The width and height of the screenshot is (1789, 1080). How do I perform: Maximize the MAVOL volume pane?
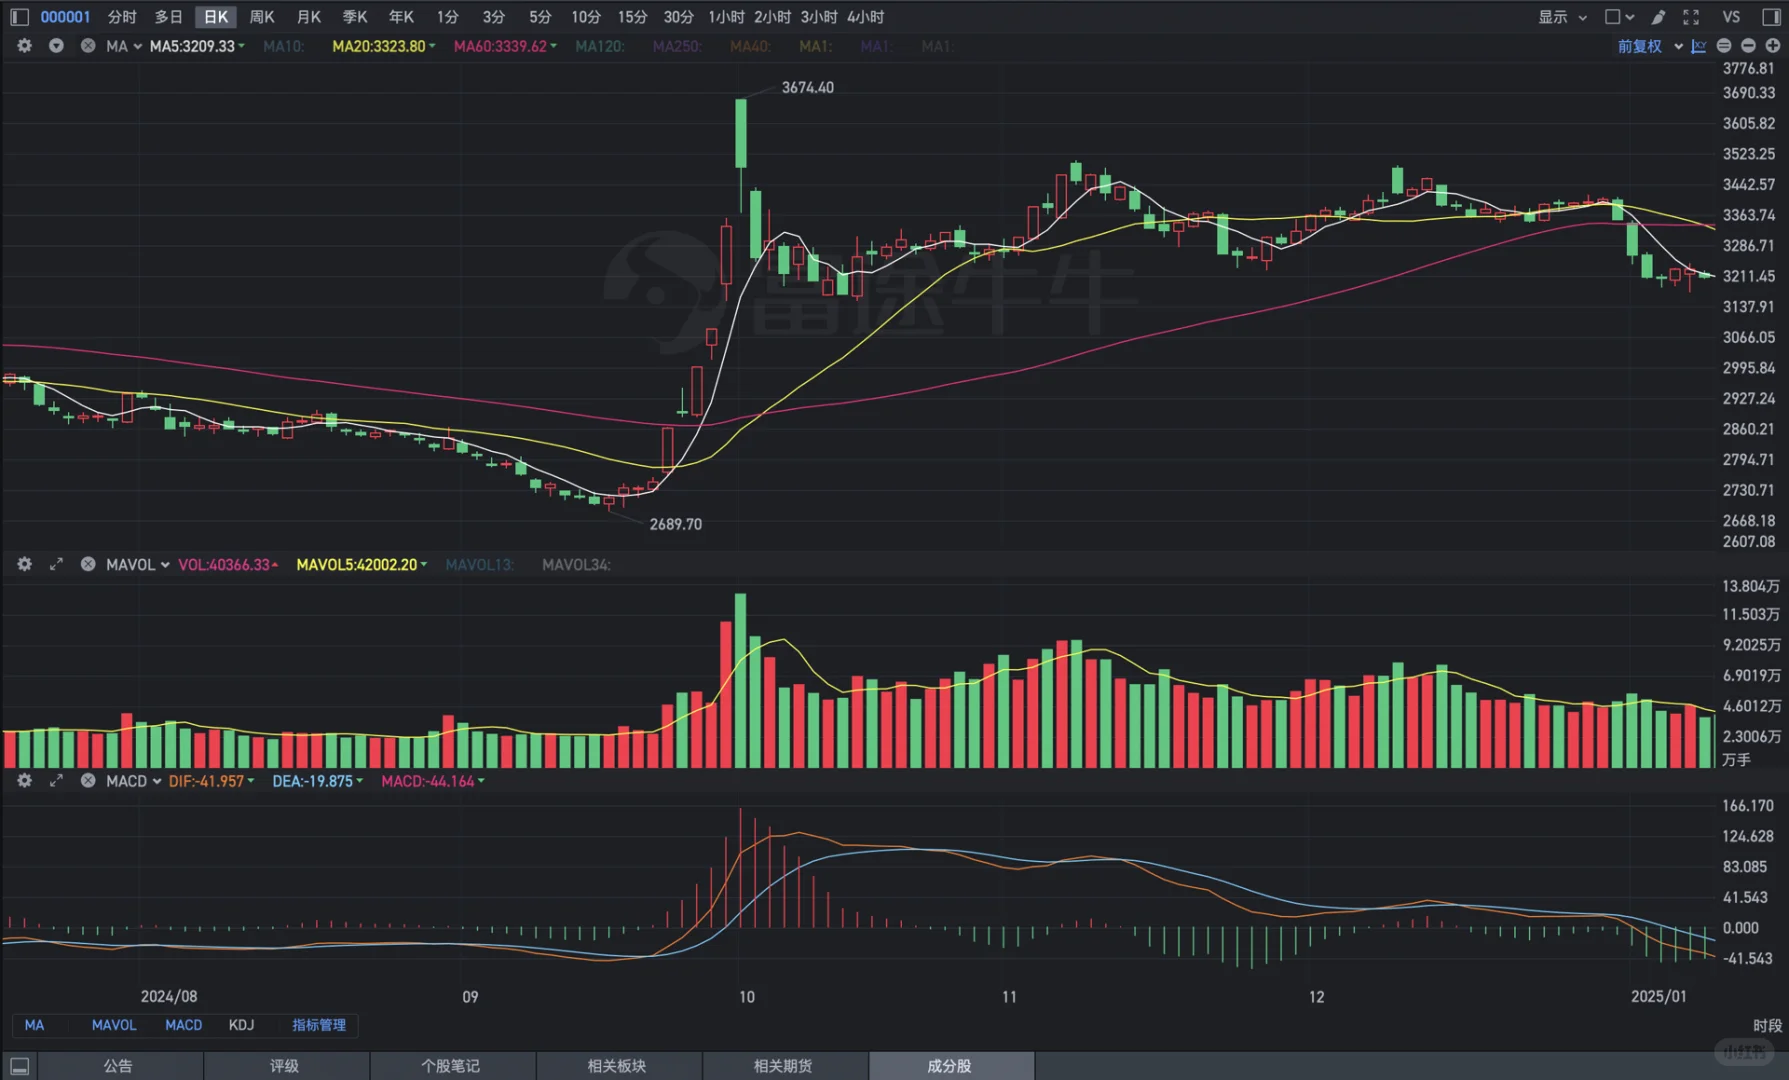(56, 564)
